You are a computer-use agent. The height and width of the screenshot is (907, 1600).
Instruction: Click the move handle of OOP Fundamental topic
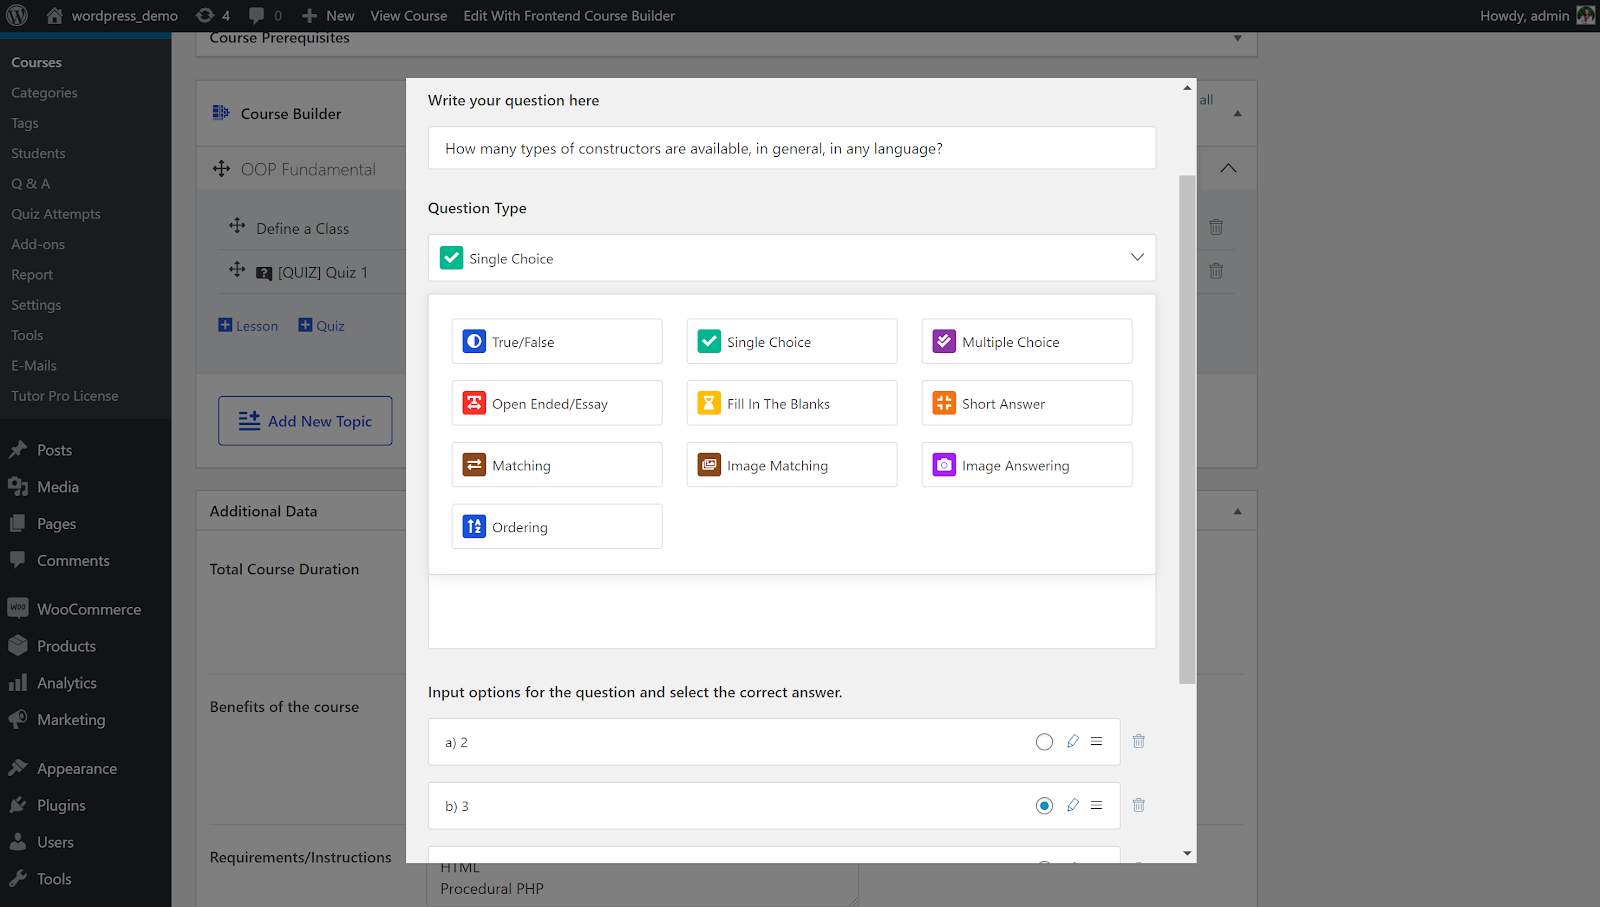click(x=222, y=169)
